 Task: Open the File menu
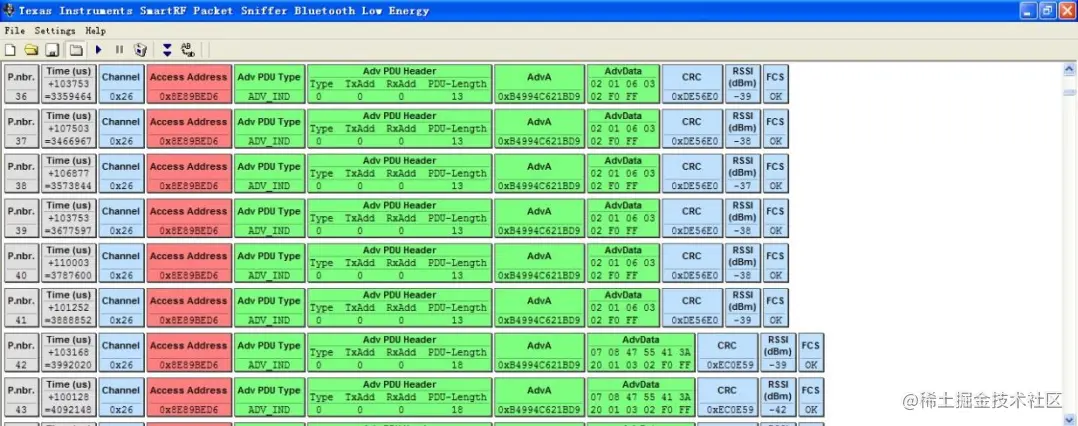(x=14, y=31)
